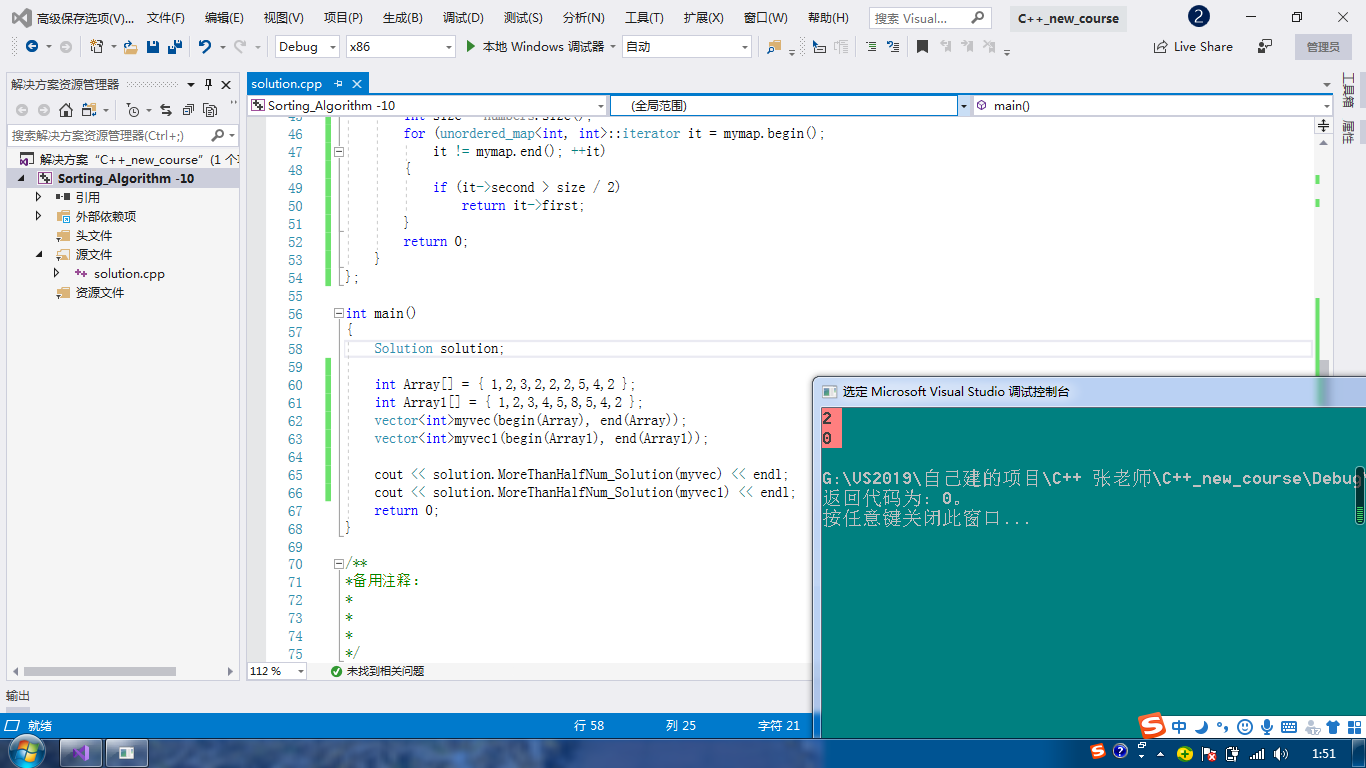Open the x86 platform dropdown
The height and width of the screenshot is (768, 1366).
tap(448, 47)
